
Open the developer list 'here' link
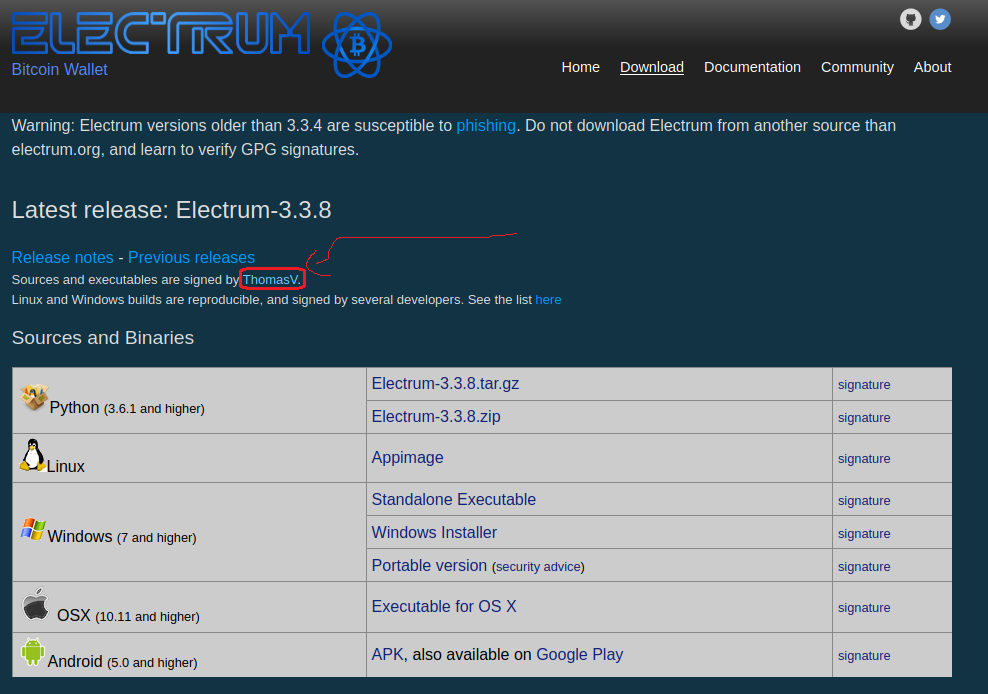548,299
